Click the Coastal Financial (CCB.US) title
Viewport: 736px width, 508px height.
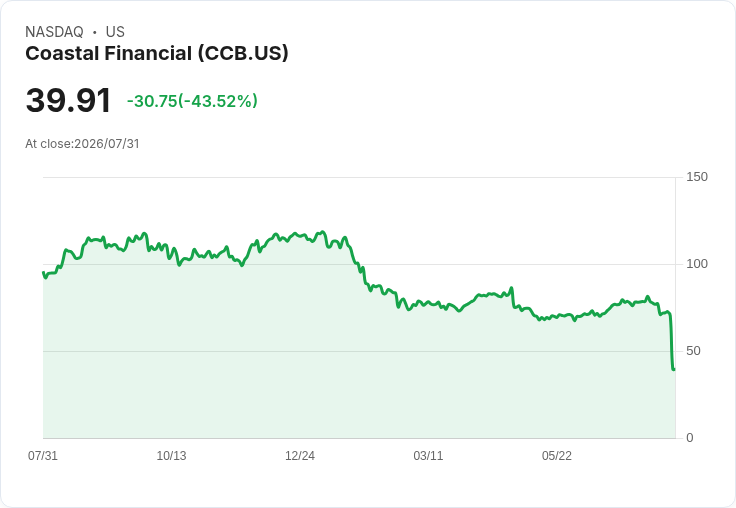[157, 54]
